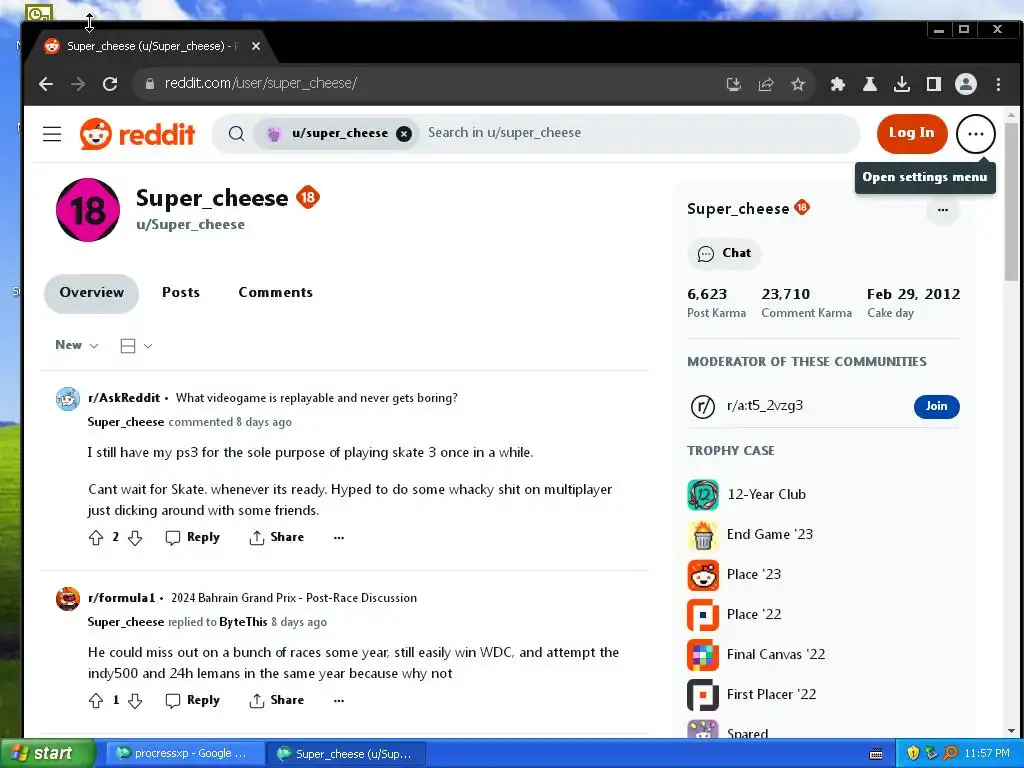Remove the u/super_cheese search filter
Viewport: 1024px width, 768px height.
tap(404, 134)
